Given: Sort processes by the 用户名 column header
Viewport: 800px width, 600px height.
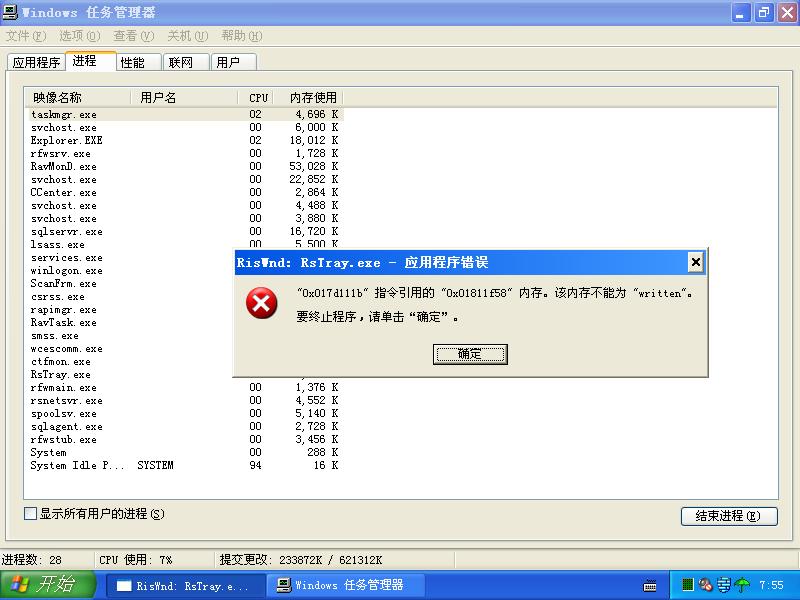Looking at the screenshot, I should pyautogui.click(x=184, y=97).
